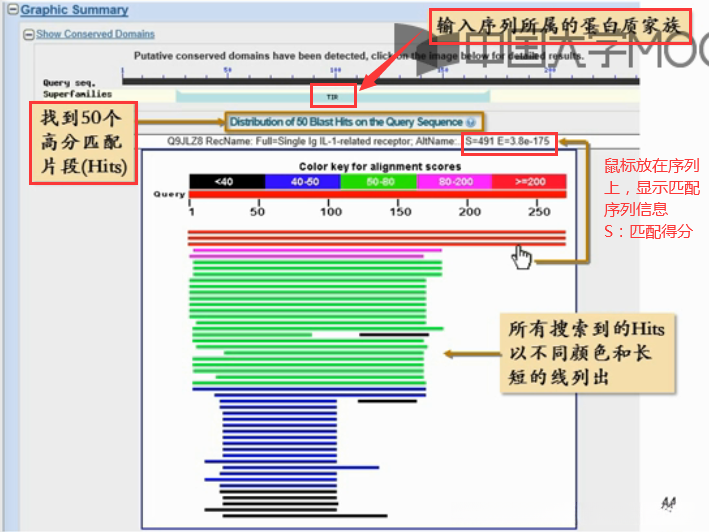The image size is (709, 532).
Task: Click the Query seq. black bar
Action: click(x=380, y=81)
